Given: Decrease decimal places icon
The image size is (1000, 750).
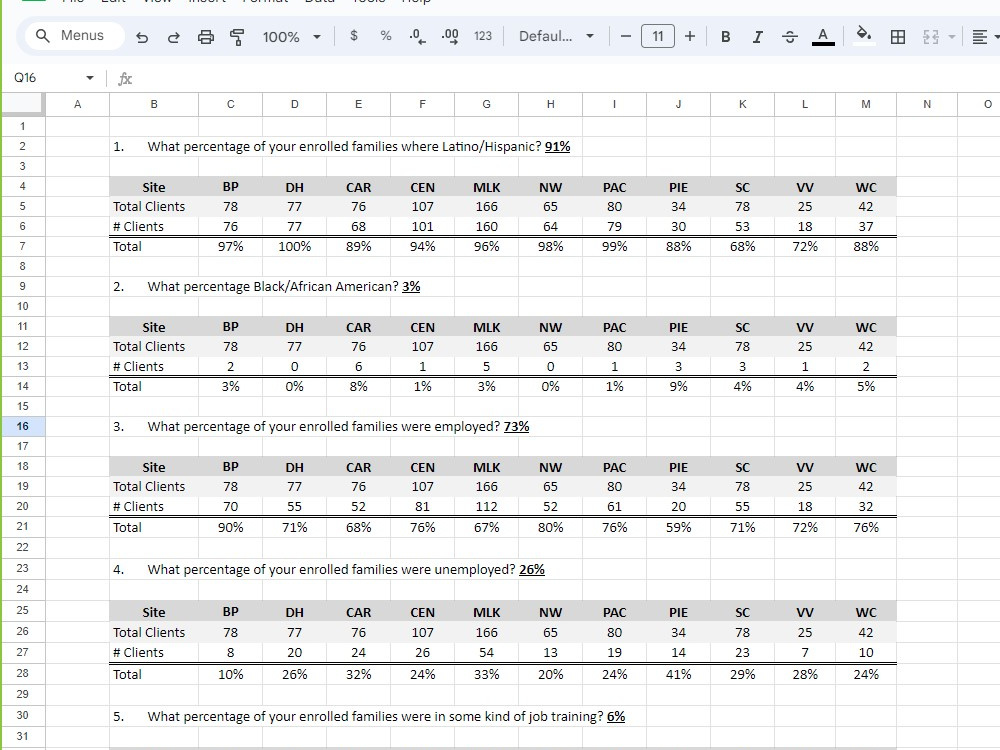Looking at the screenshot, I should pyautogui.click(x=418, y=36).
